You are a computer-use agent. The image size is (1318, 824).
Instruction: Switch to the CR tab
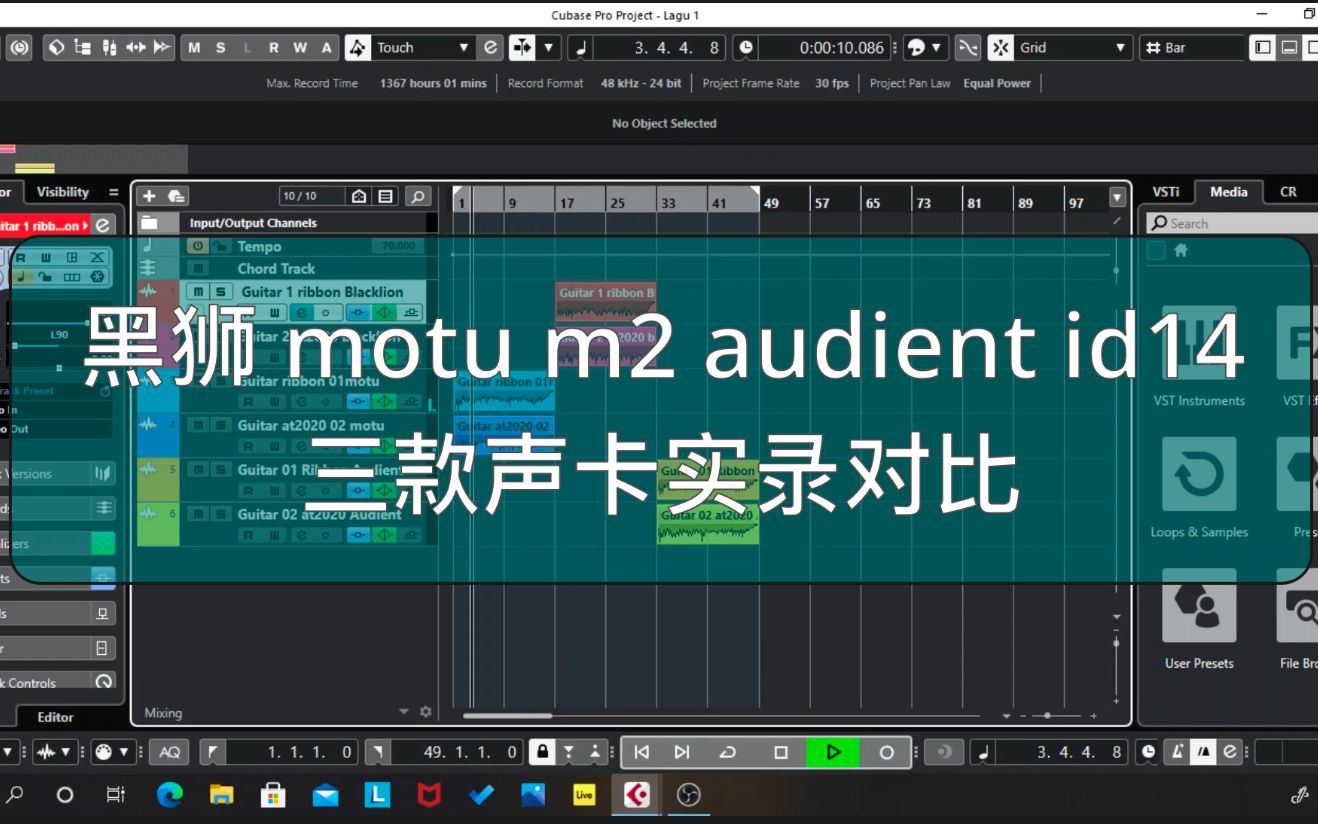point(1288,192)
